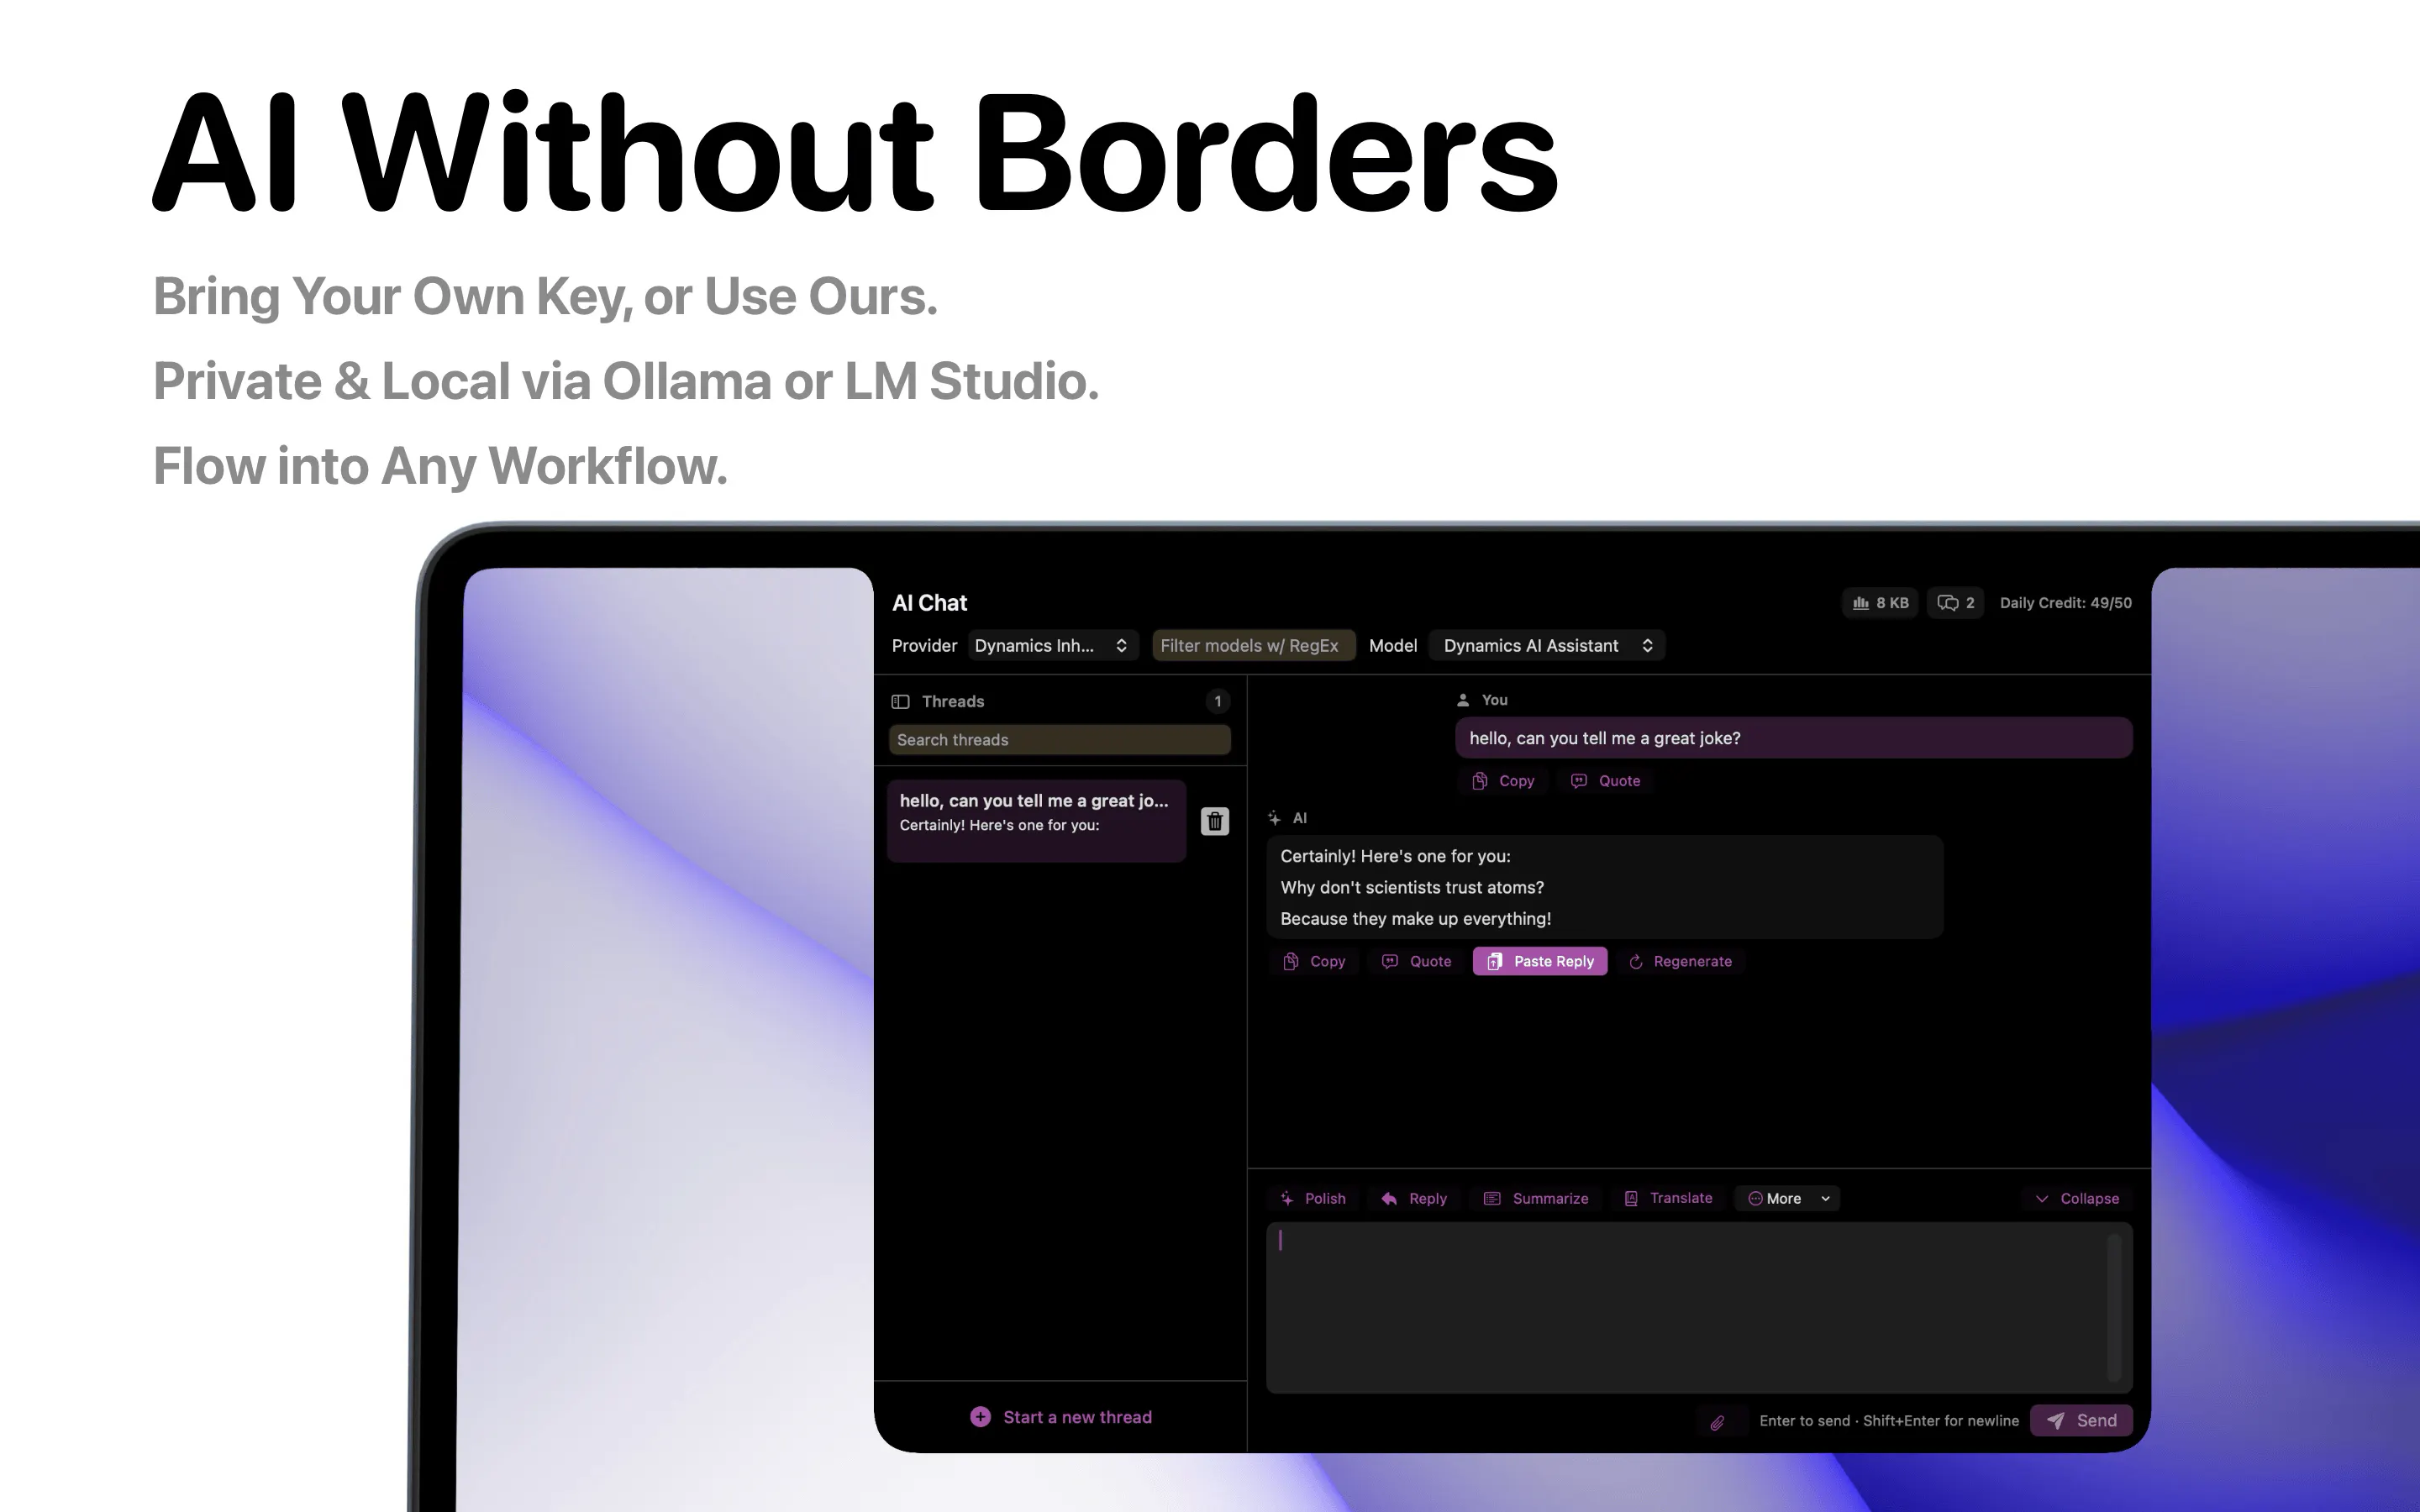The height and width of the screenshot is (1512, 2420).
Task: Start a new thread
Action: pyautogui.click(x=1061, y=1417)
